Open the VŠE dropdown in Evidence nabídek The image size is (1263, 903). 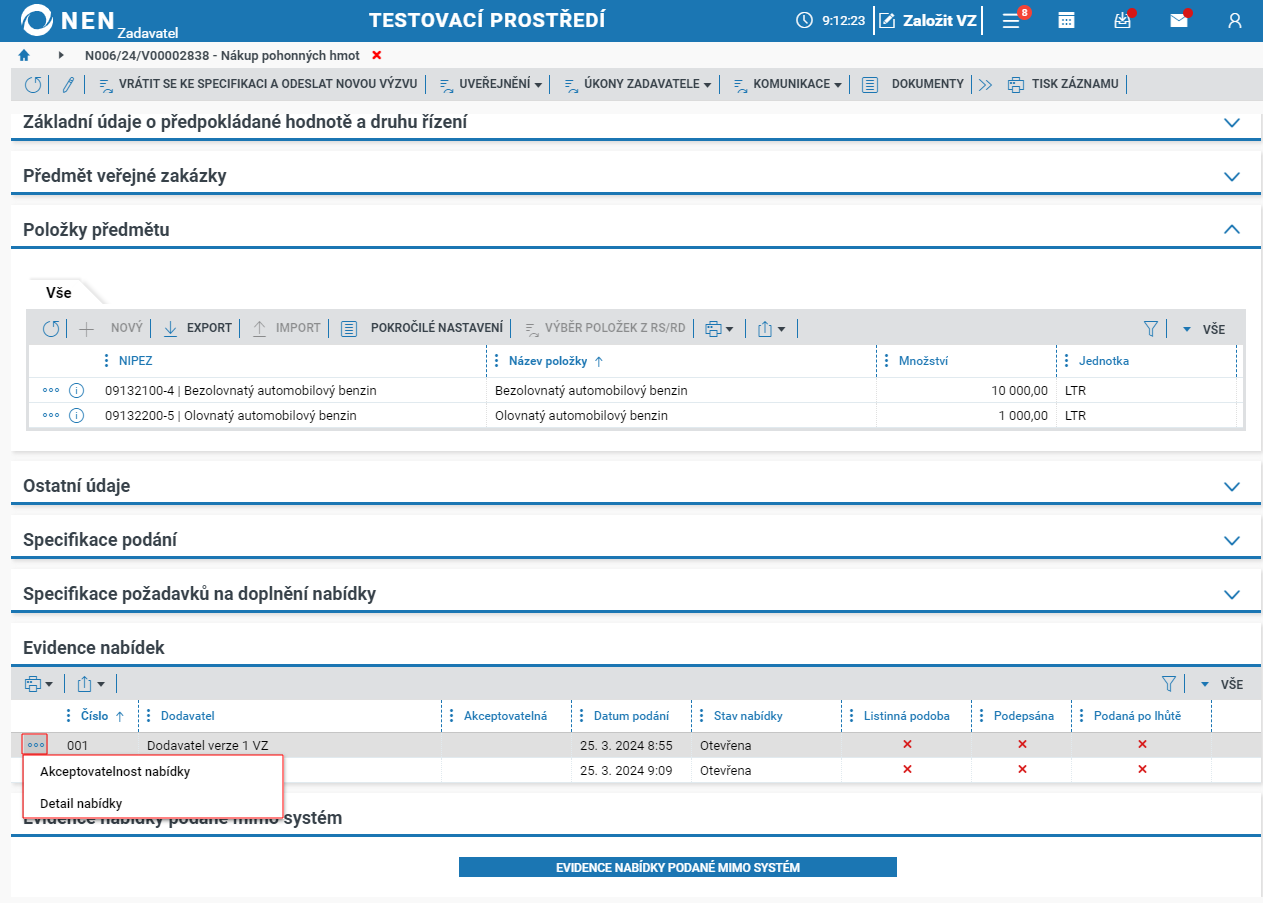click(1222, 684)
